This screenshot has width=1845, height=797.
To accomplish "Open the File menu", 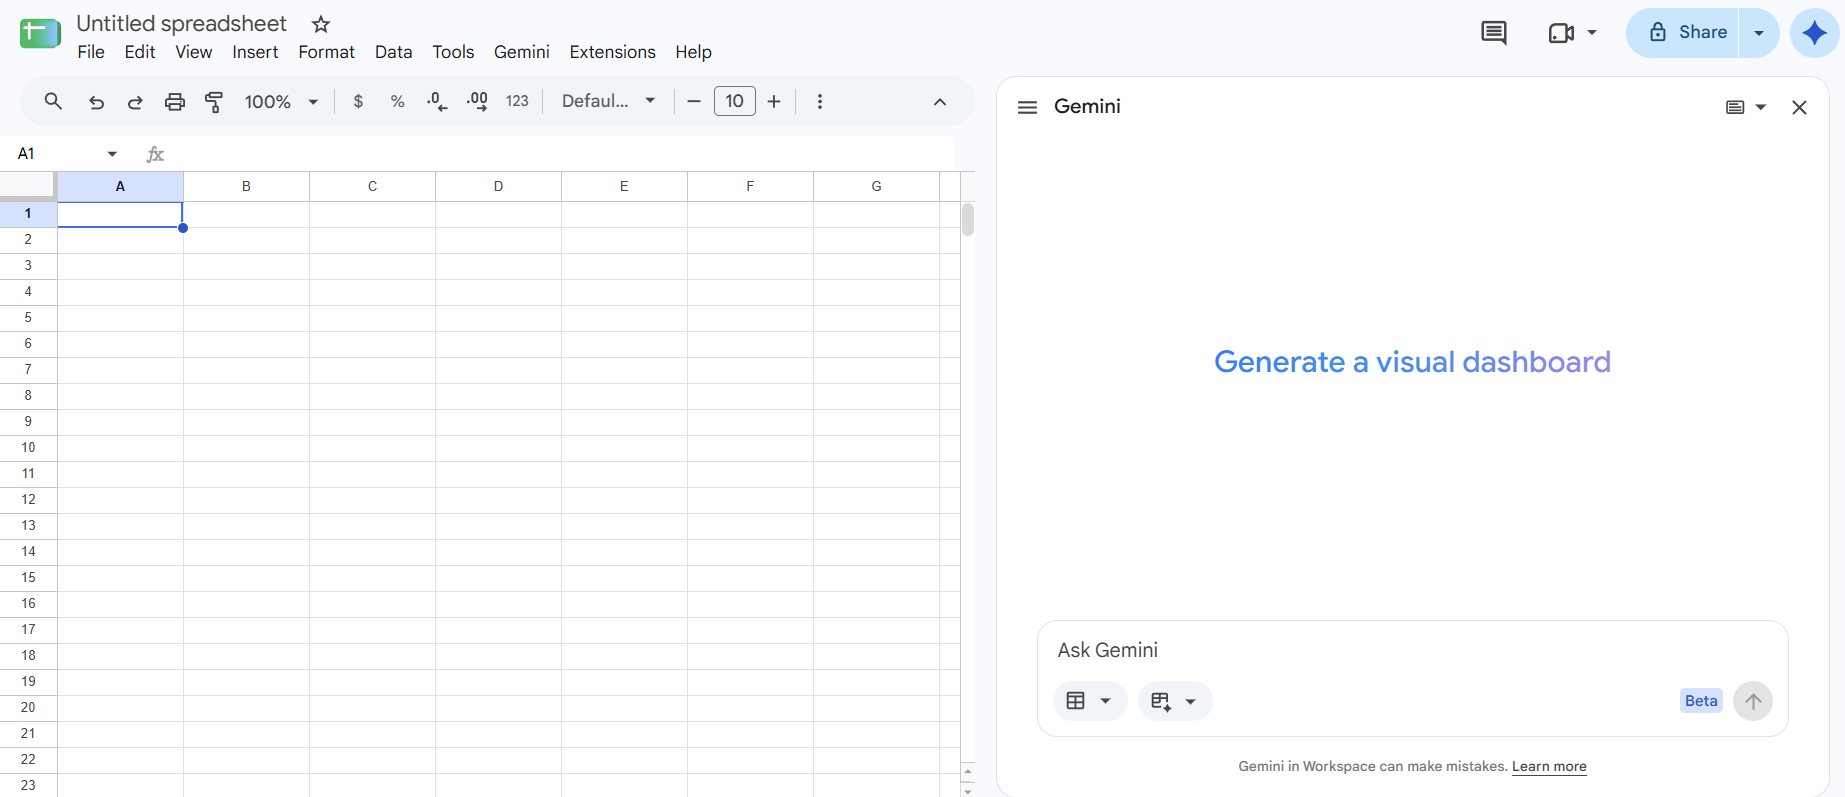I will [91, 52].
